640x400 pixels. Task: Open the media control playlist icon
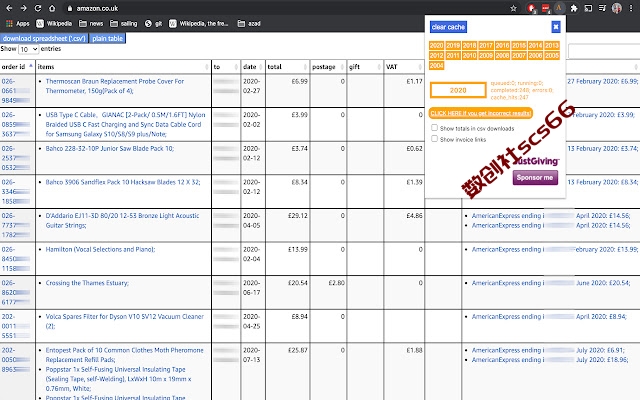click(602, 8)
